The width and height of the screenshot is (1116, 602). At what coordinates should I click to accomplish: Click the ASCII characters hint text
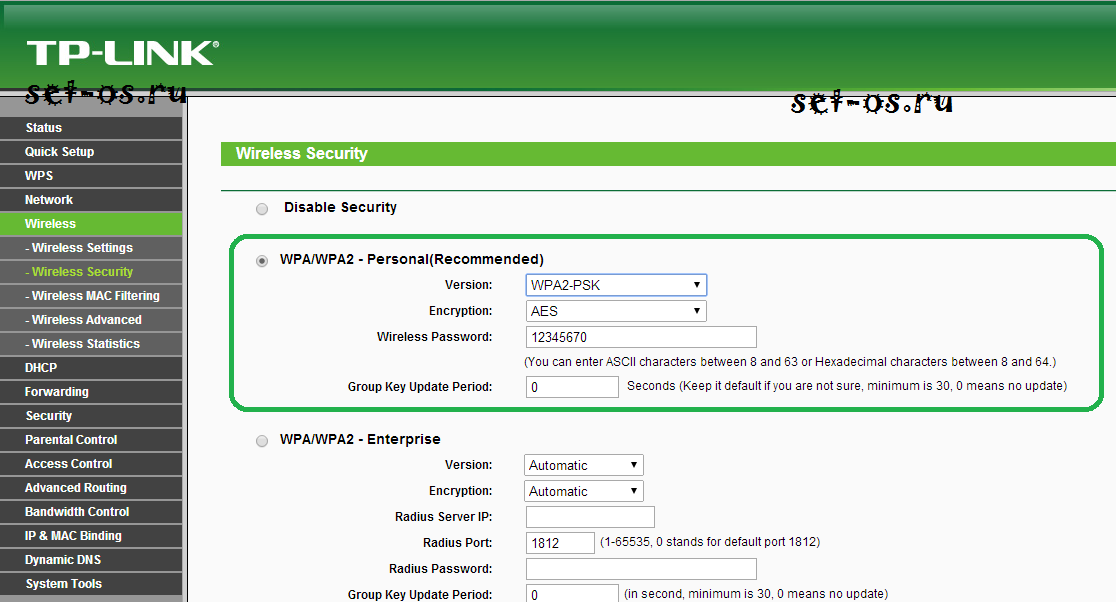click(x=790, y=361)
